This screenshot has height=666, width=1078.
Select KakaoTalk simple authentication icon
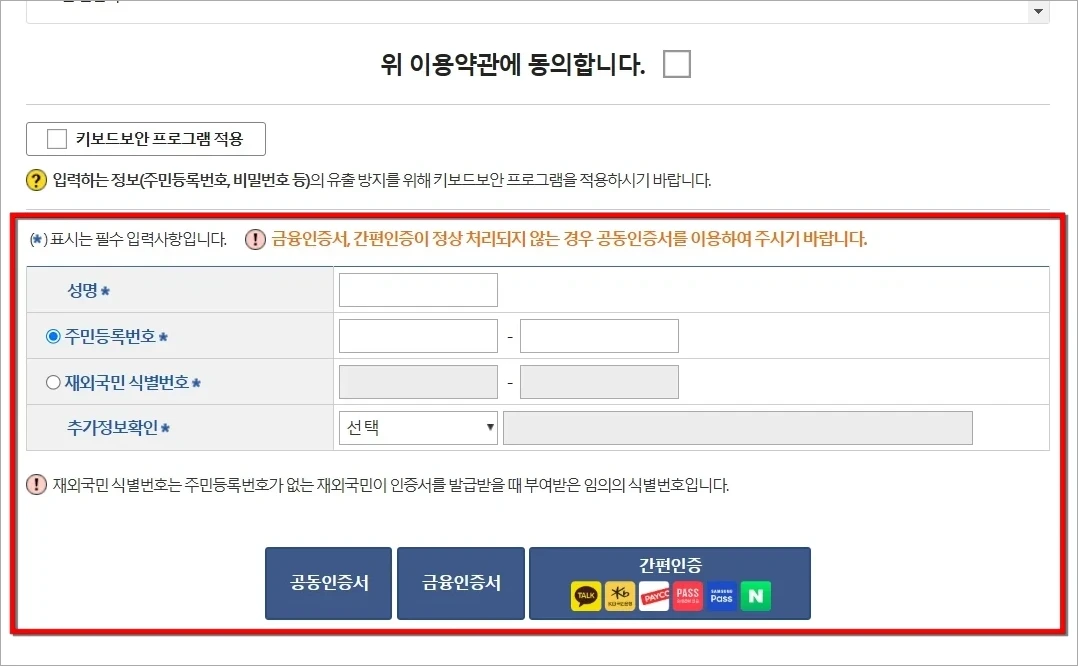[586, 595]
